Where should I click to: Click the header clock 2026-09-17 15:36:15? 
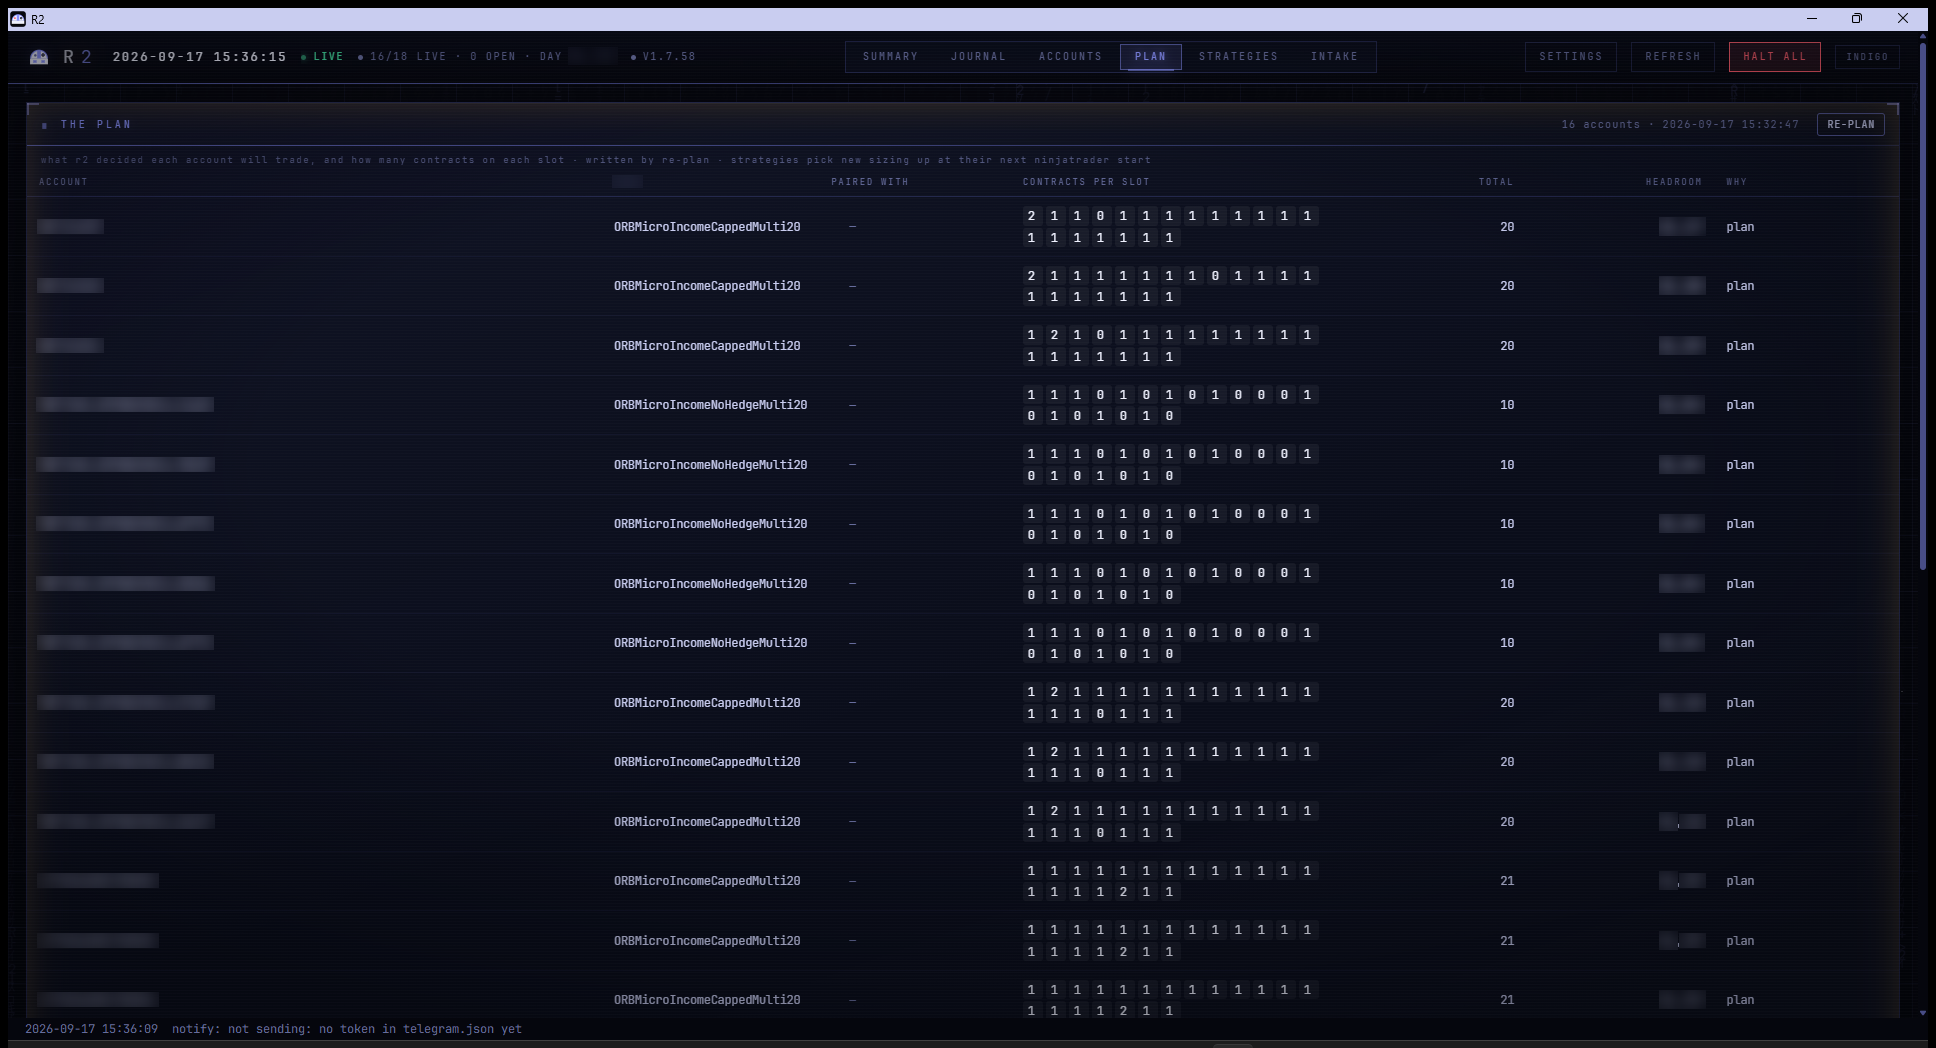tap(199, 57)
